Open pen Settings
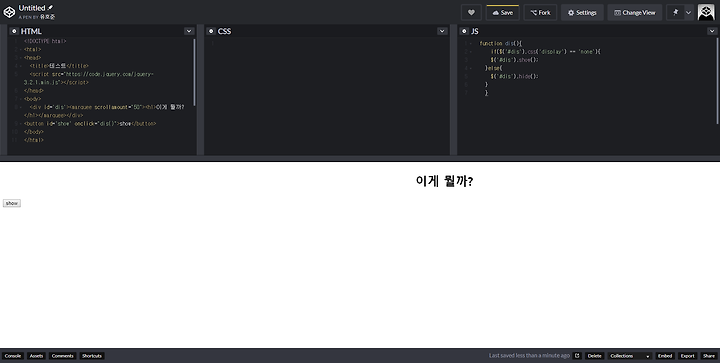The width and height of the screenshot is (720, 363). (x=582, y=12)
